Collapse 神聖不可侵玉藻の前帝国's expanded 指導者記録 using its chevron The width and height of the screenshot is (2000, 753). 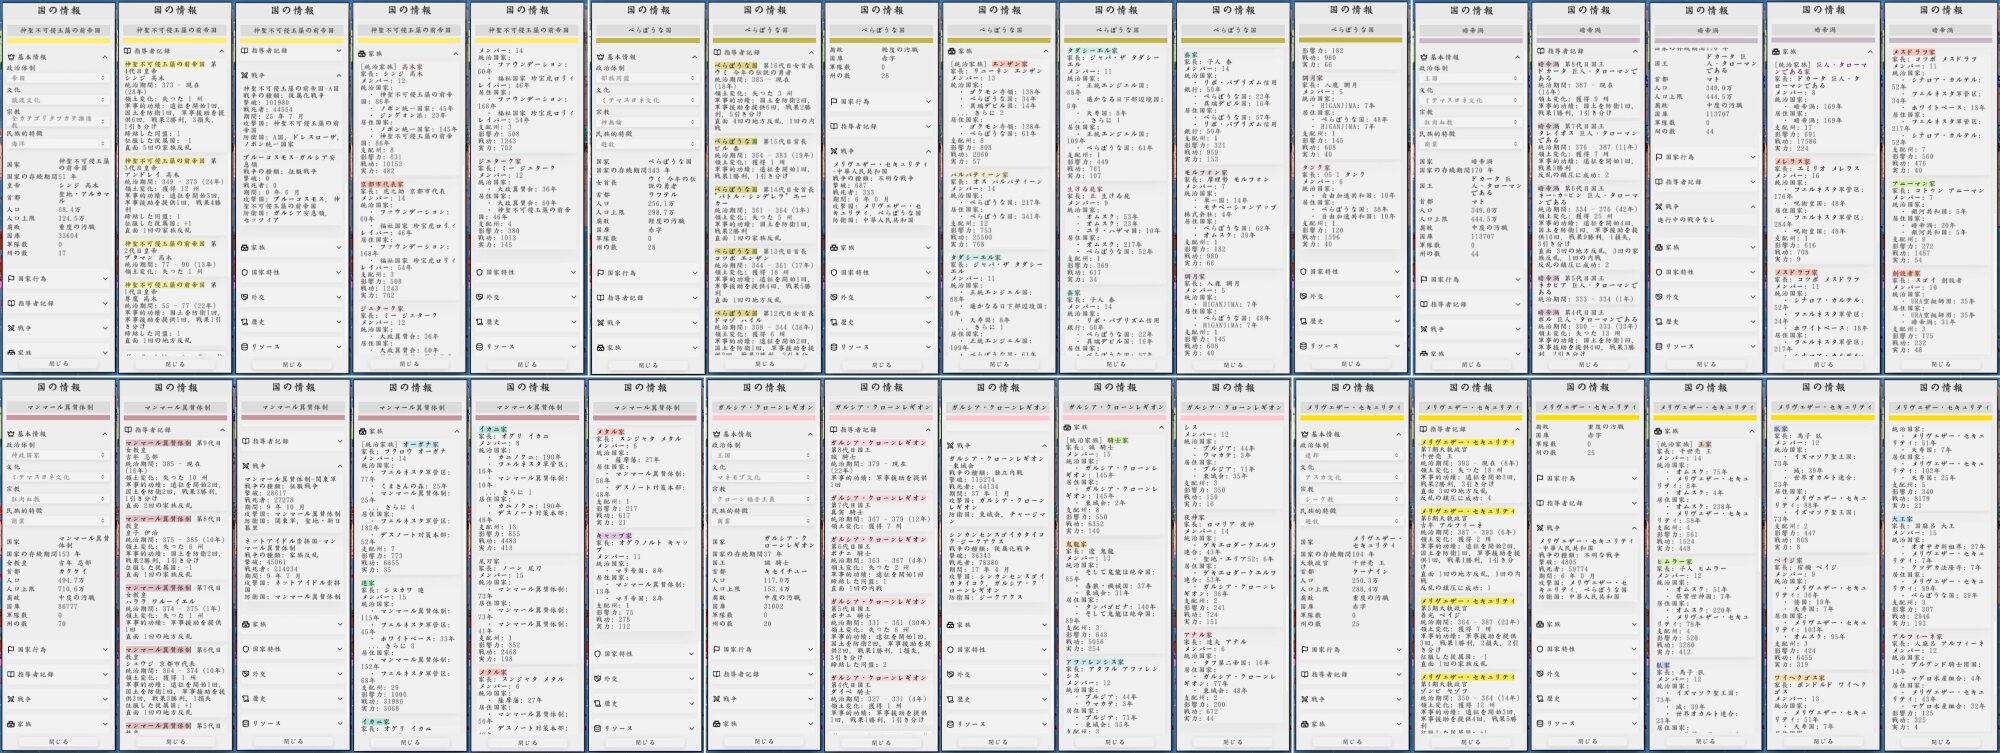coord(222,51)
